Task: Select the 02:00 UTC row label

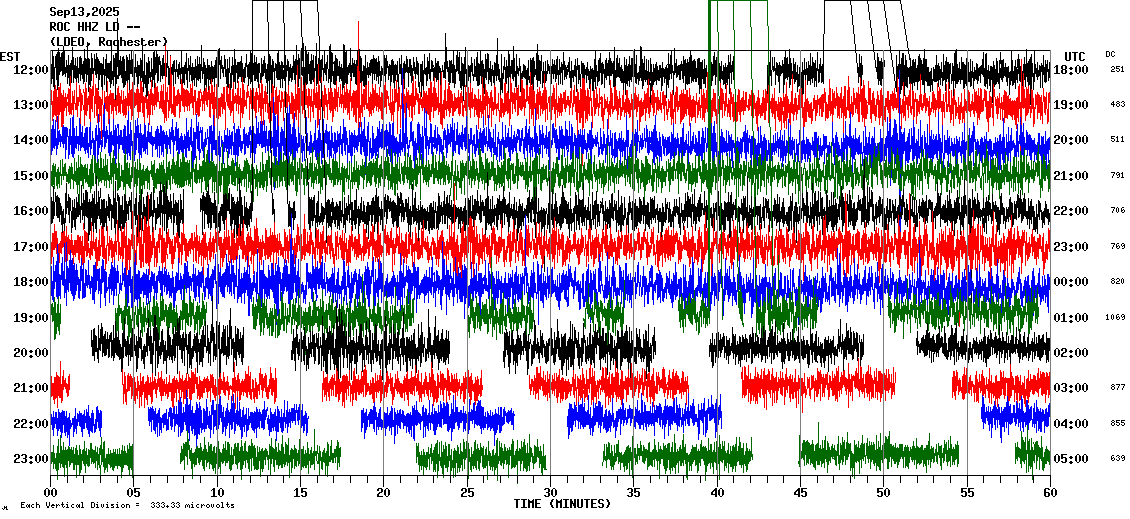Action: pyautogui.click(x=1071, y=353)
